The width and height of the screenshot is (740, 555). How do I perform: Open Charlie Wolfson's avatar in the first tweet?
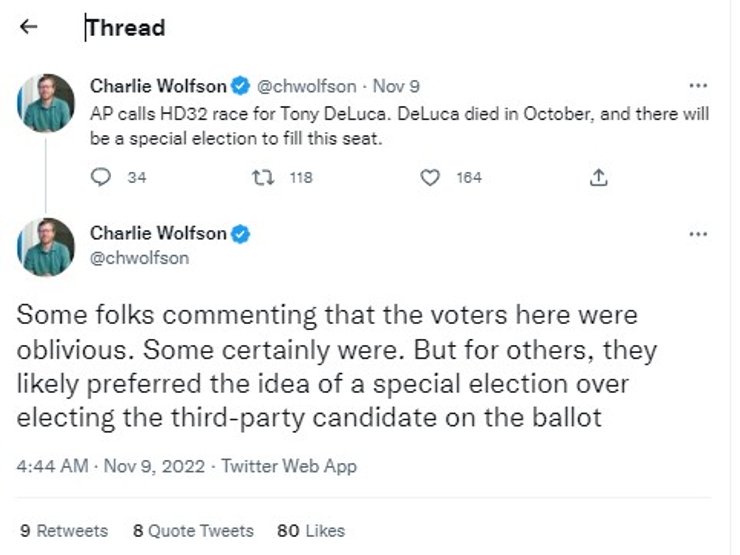pyautogui.click(x=47, y=103)
